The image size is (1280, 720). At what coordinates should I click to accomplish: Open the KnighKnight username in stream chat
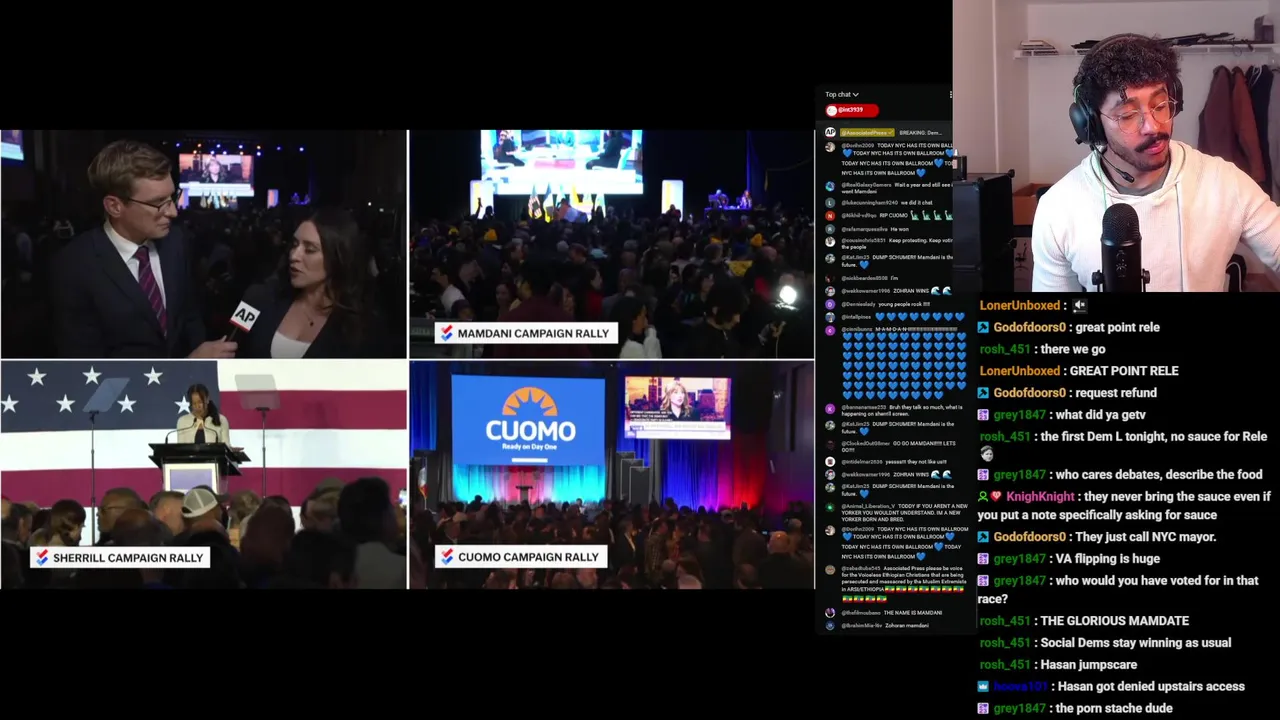point(1040,497)
